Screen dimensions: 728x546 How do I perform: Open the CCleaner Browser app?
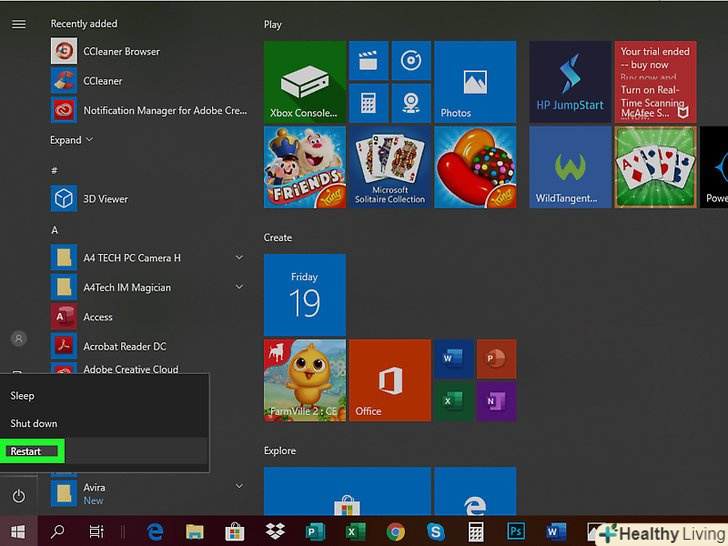[120, 52]
